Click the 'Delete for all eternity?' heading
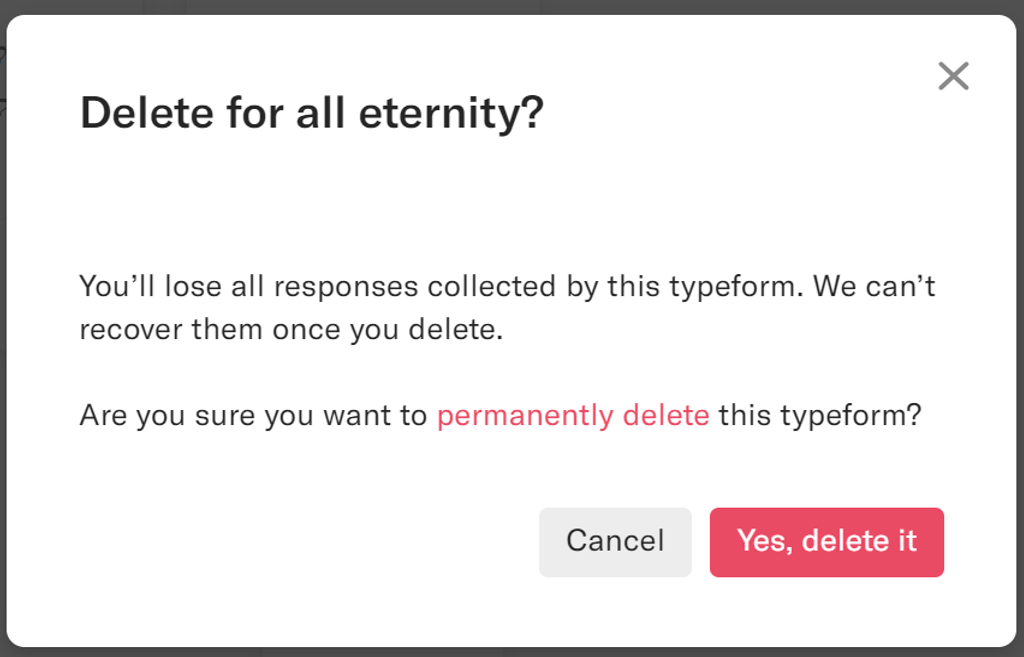Image resolution: width=1024 pixels, height=657 pixels. (310, 112)
